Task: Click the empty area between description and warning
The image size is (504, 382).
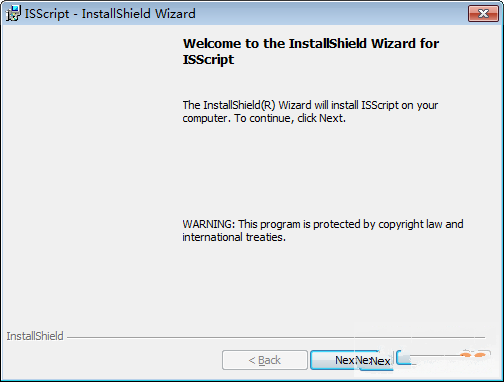Action: (323, 171)
